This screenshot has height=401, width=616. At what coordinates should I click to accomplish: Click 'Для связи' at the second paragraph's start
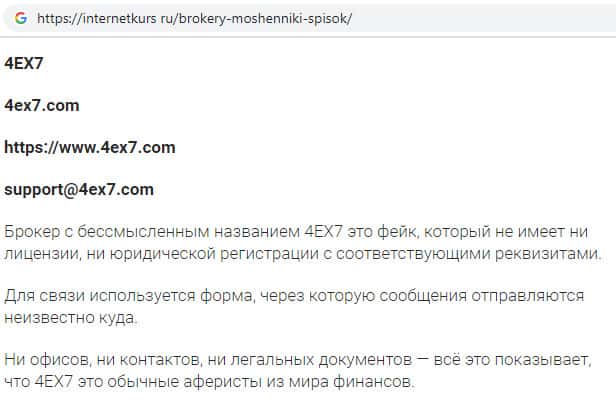39,296
